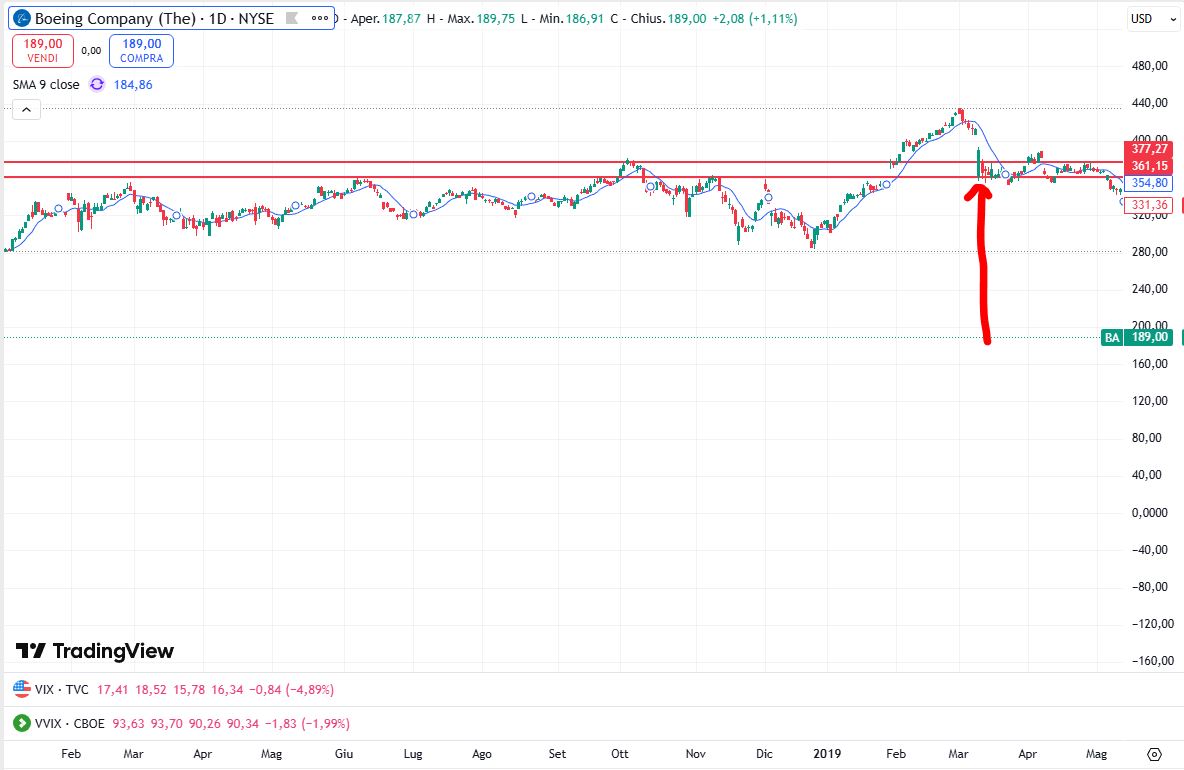1184x770 pixels.
Task: Collapse the indicator legend with chevron
Action: (26, 110)
